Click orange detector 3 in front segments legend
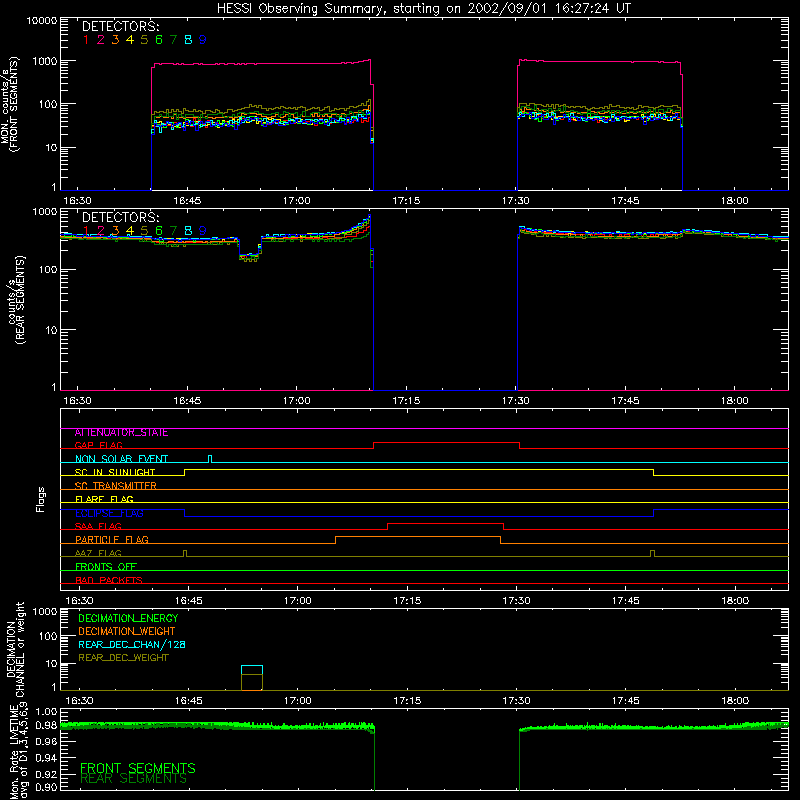 [115, 39]
